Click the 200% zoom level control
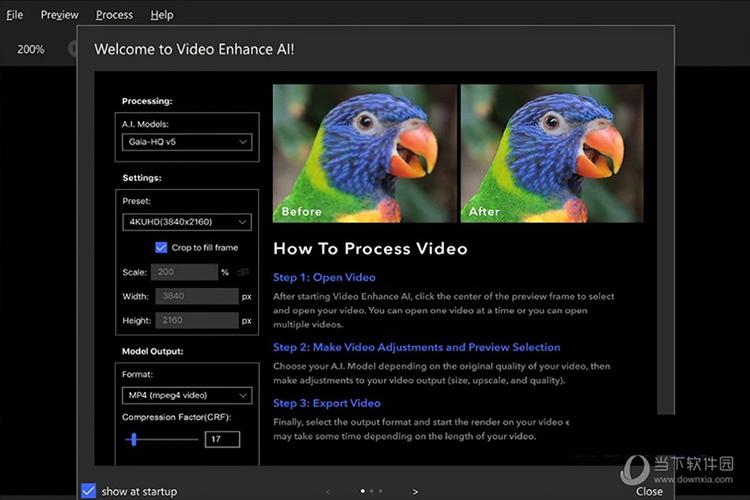This screenshot has width=750, height=500. tap(31, 49)
